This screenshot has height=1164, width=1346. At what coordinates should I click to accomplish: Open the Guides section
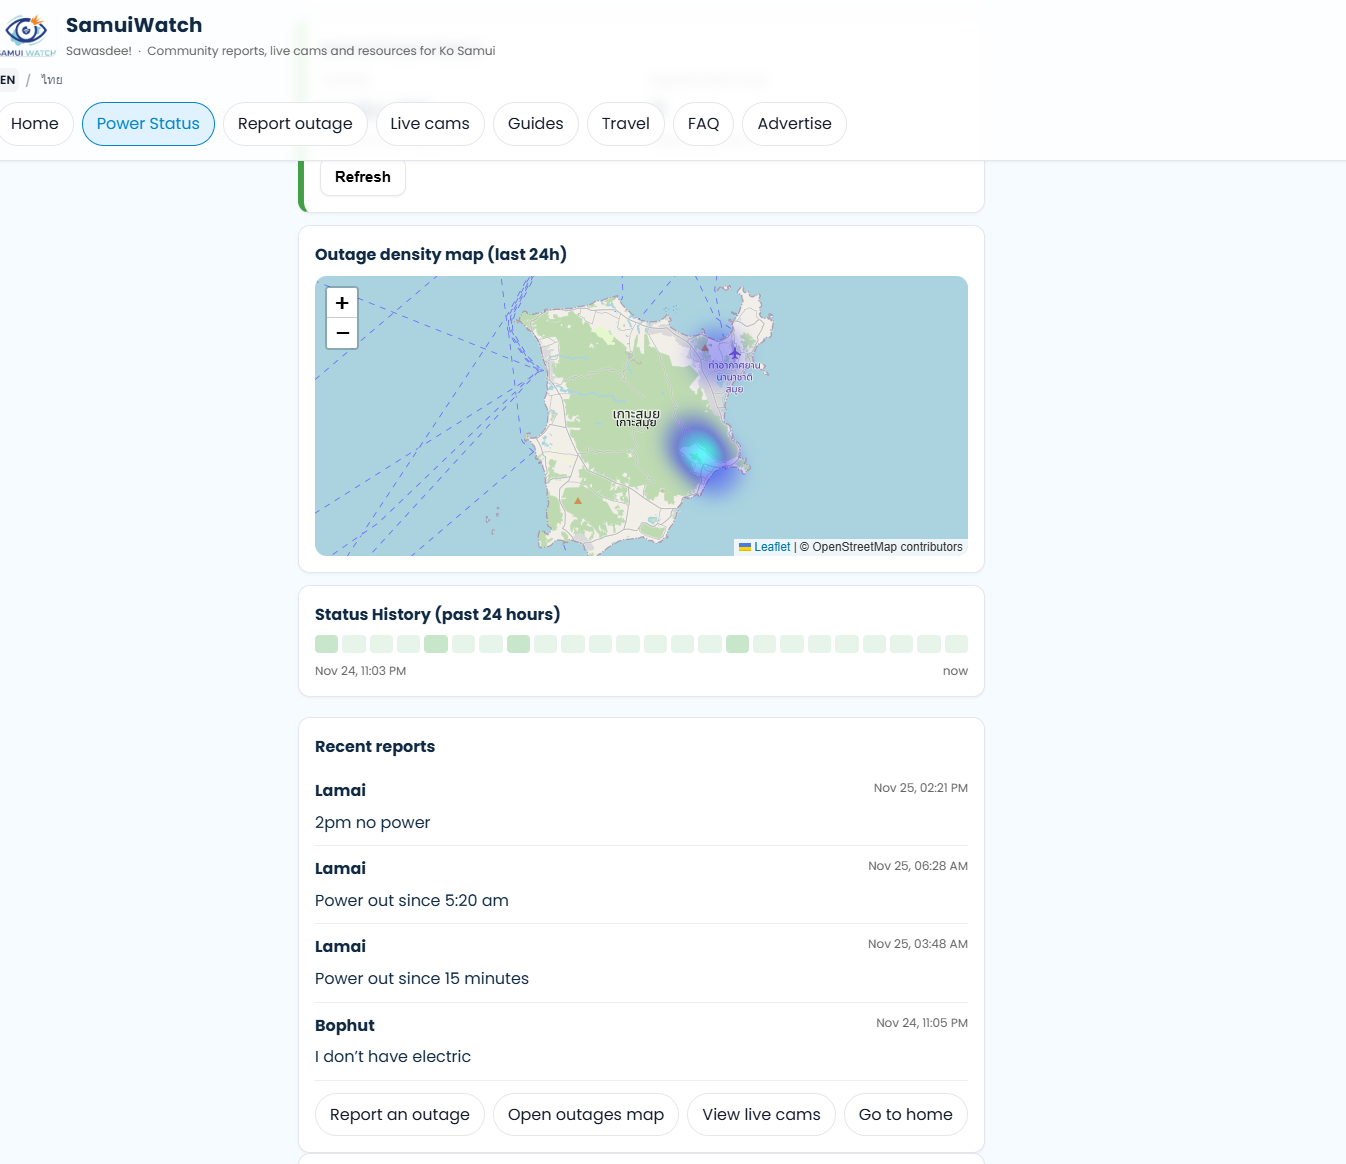[535, 124]
